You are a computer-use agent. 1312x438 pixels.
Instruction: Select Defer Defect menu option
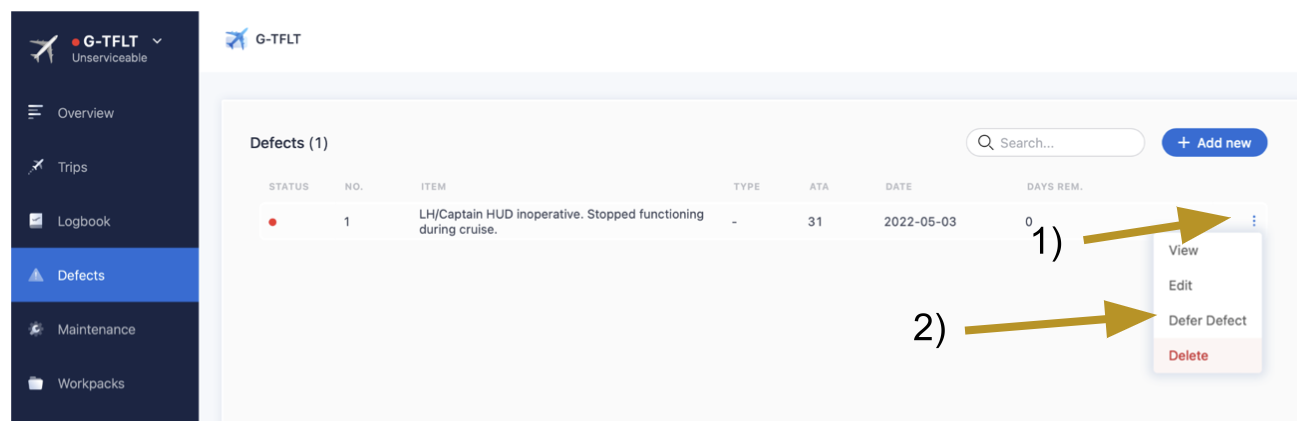pos(1207,320)
